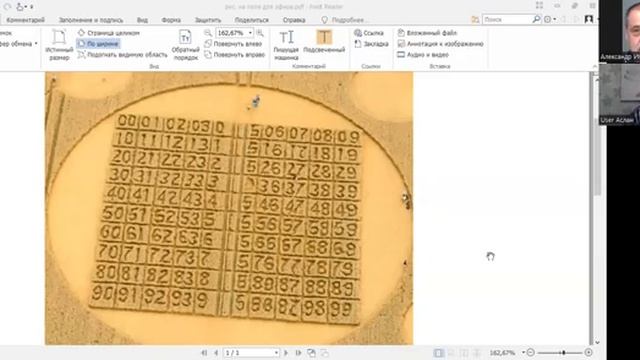Click status bar zoom-in plus button

588,353
